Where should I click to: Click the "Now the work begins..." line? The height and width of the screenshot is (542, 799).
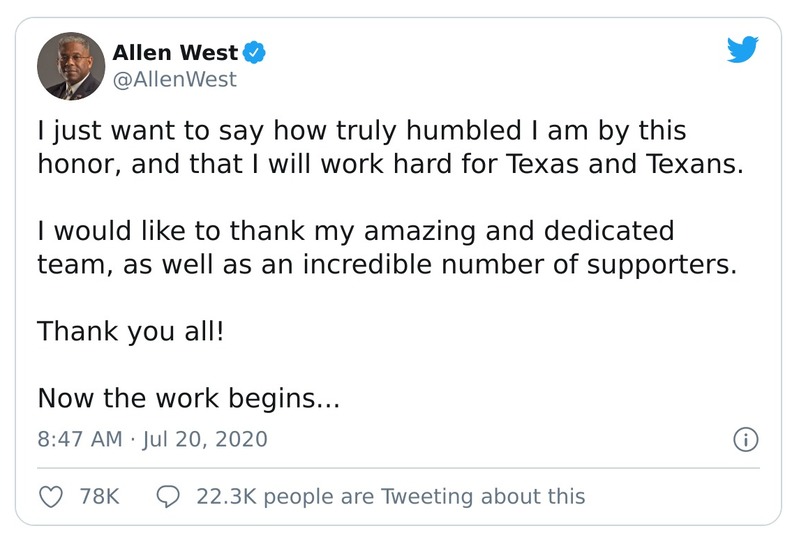point(189,399)
